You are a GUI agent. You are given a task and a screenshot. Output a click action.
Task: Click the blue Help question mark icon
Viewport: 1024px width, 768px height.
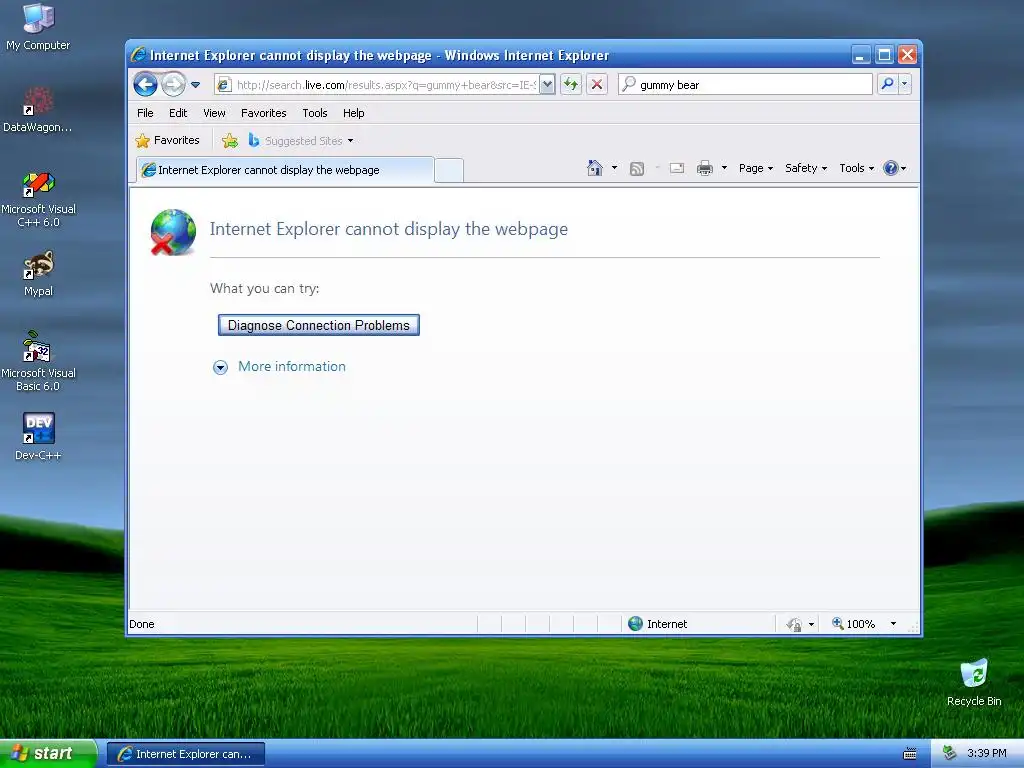click(890, 168)
